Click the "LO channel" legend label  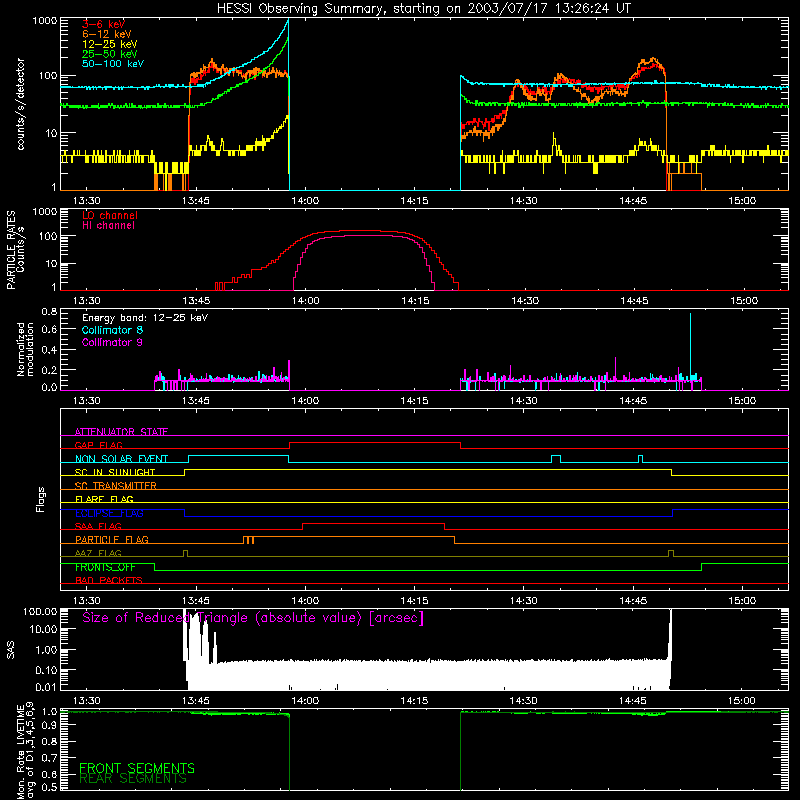[110, 215]
